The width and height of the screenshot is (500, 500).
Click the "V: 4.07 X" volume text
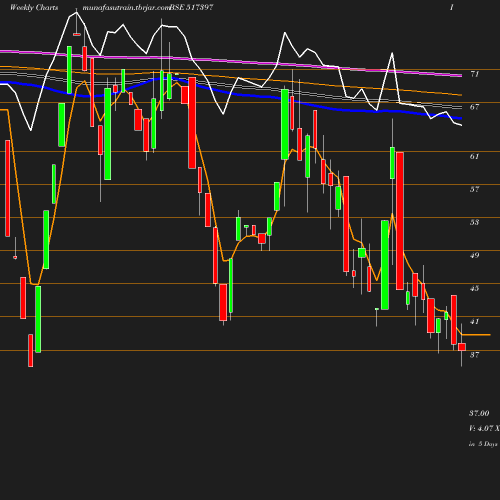tap(484, 428)
